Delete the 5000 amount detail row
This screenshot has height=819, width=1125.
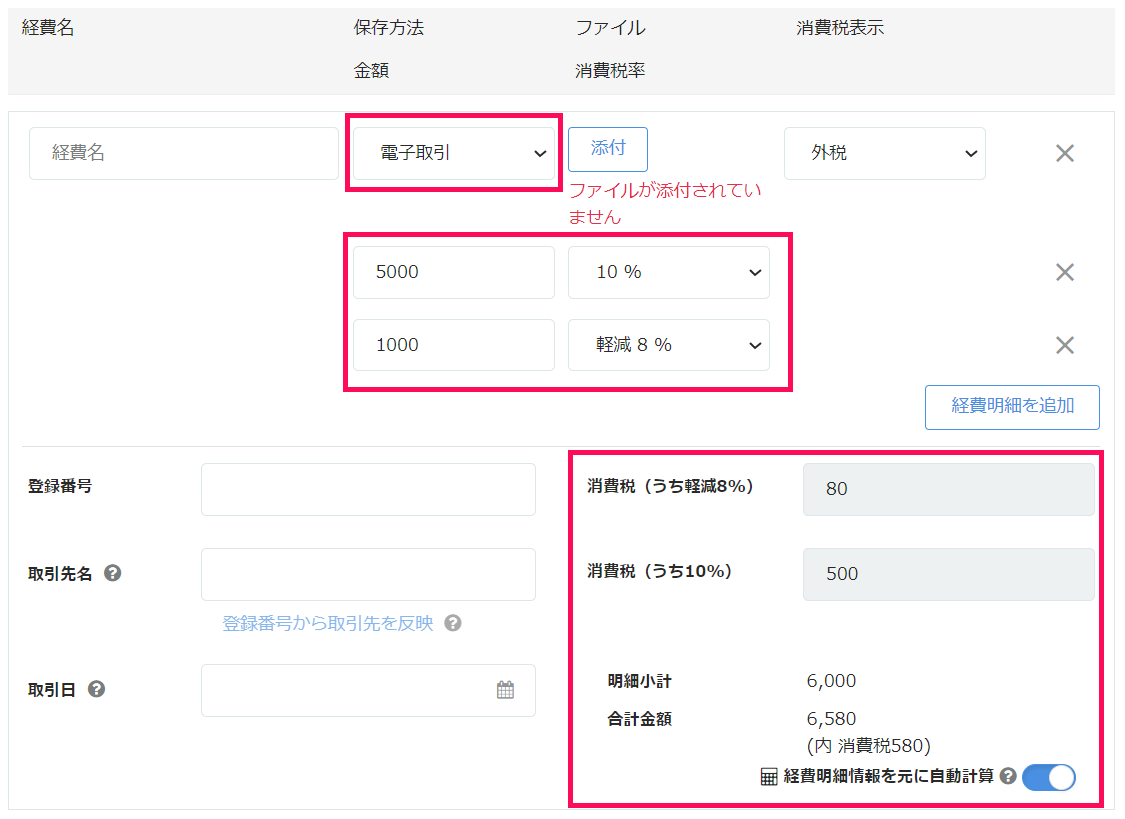1065,272
